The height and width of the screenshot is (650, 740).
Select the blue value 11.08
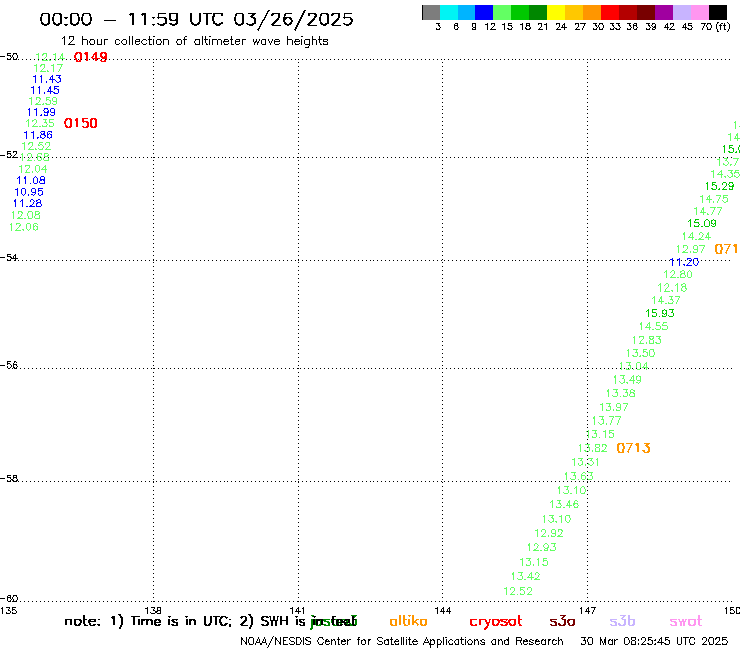coord(31,180)
